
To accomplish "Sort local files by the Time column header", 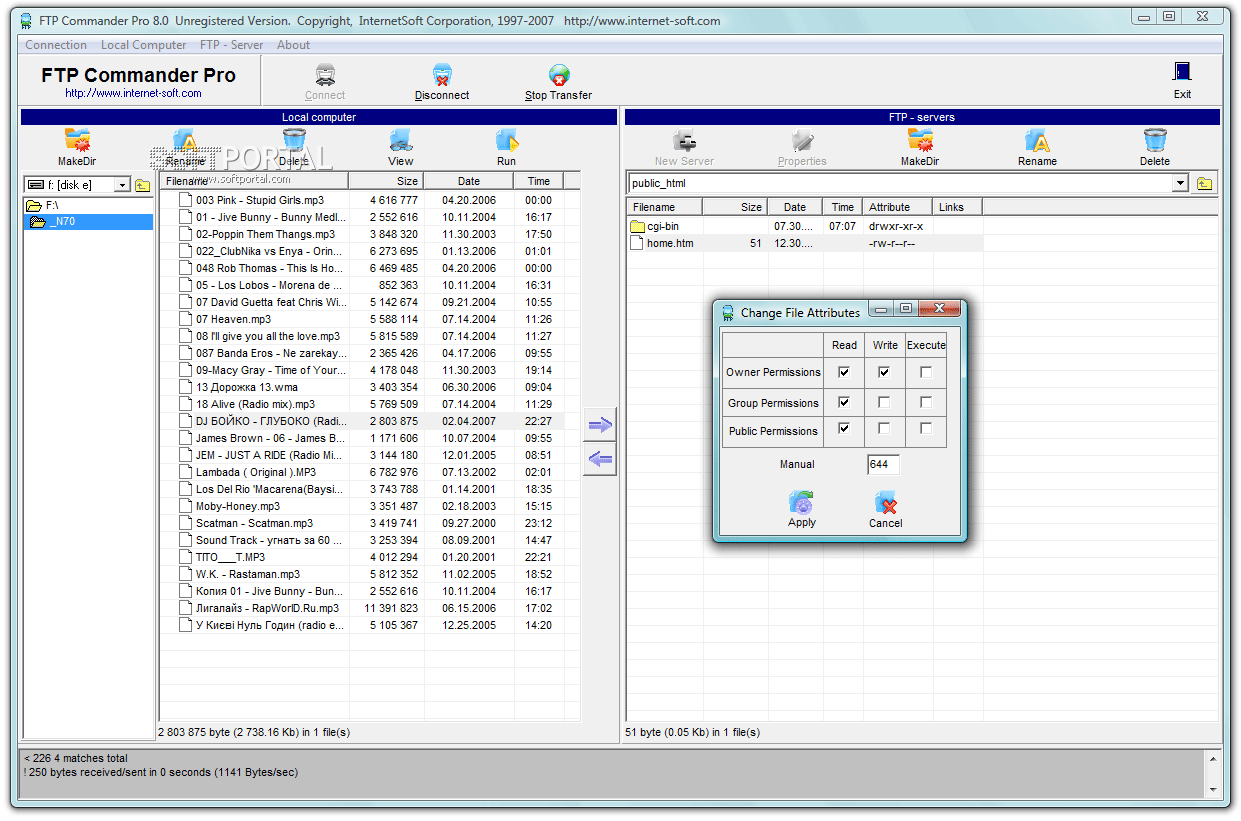I will (x=539, y=181).
